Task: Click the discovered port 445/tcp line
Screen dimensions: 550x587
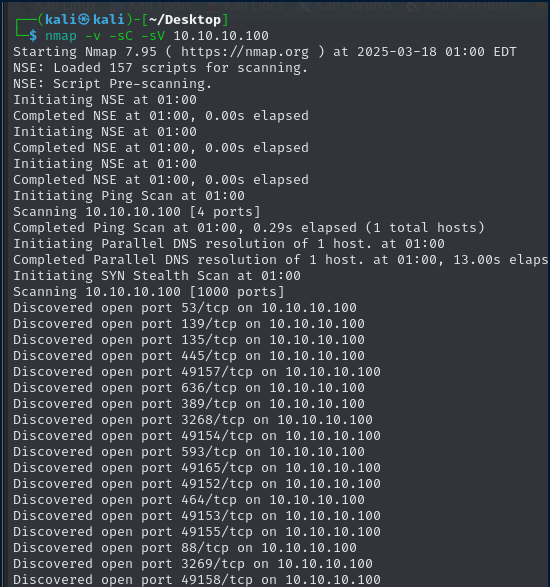Action: coord(189,356)
